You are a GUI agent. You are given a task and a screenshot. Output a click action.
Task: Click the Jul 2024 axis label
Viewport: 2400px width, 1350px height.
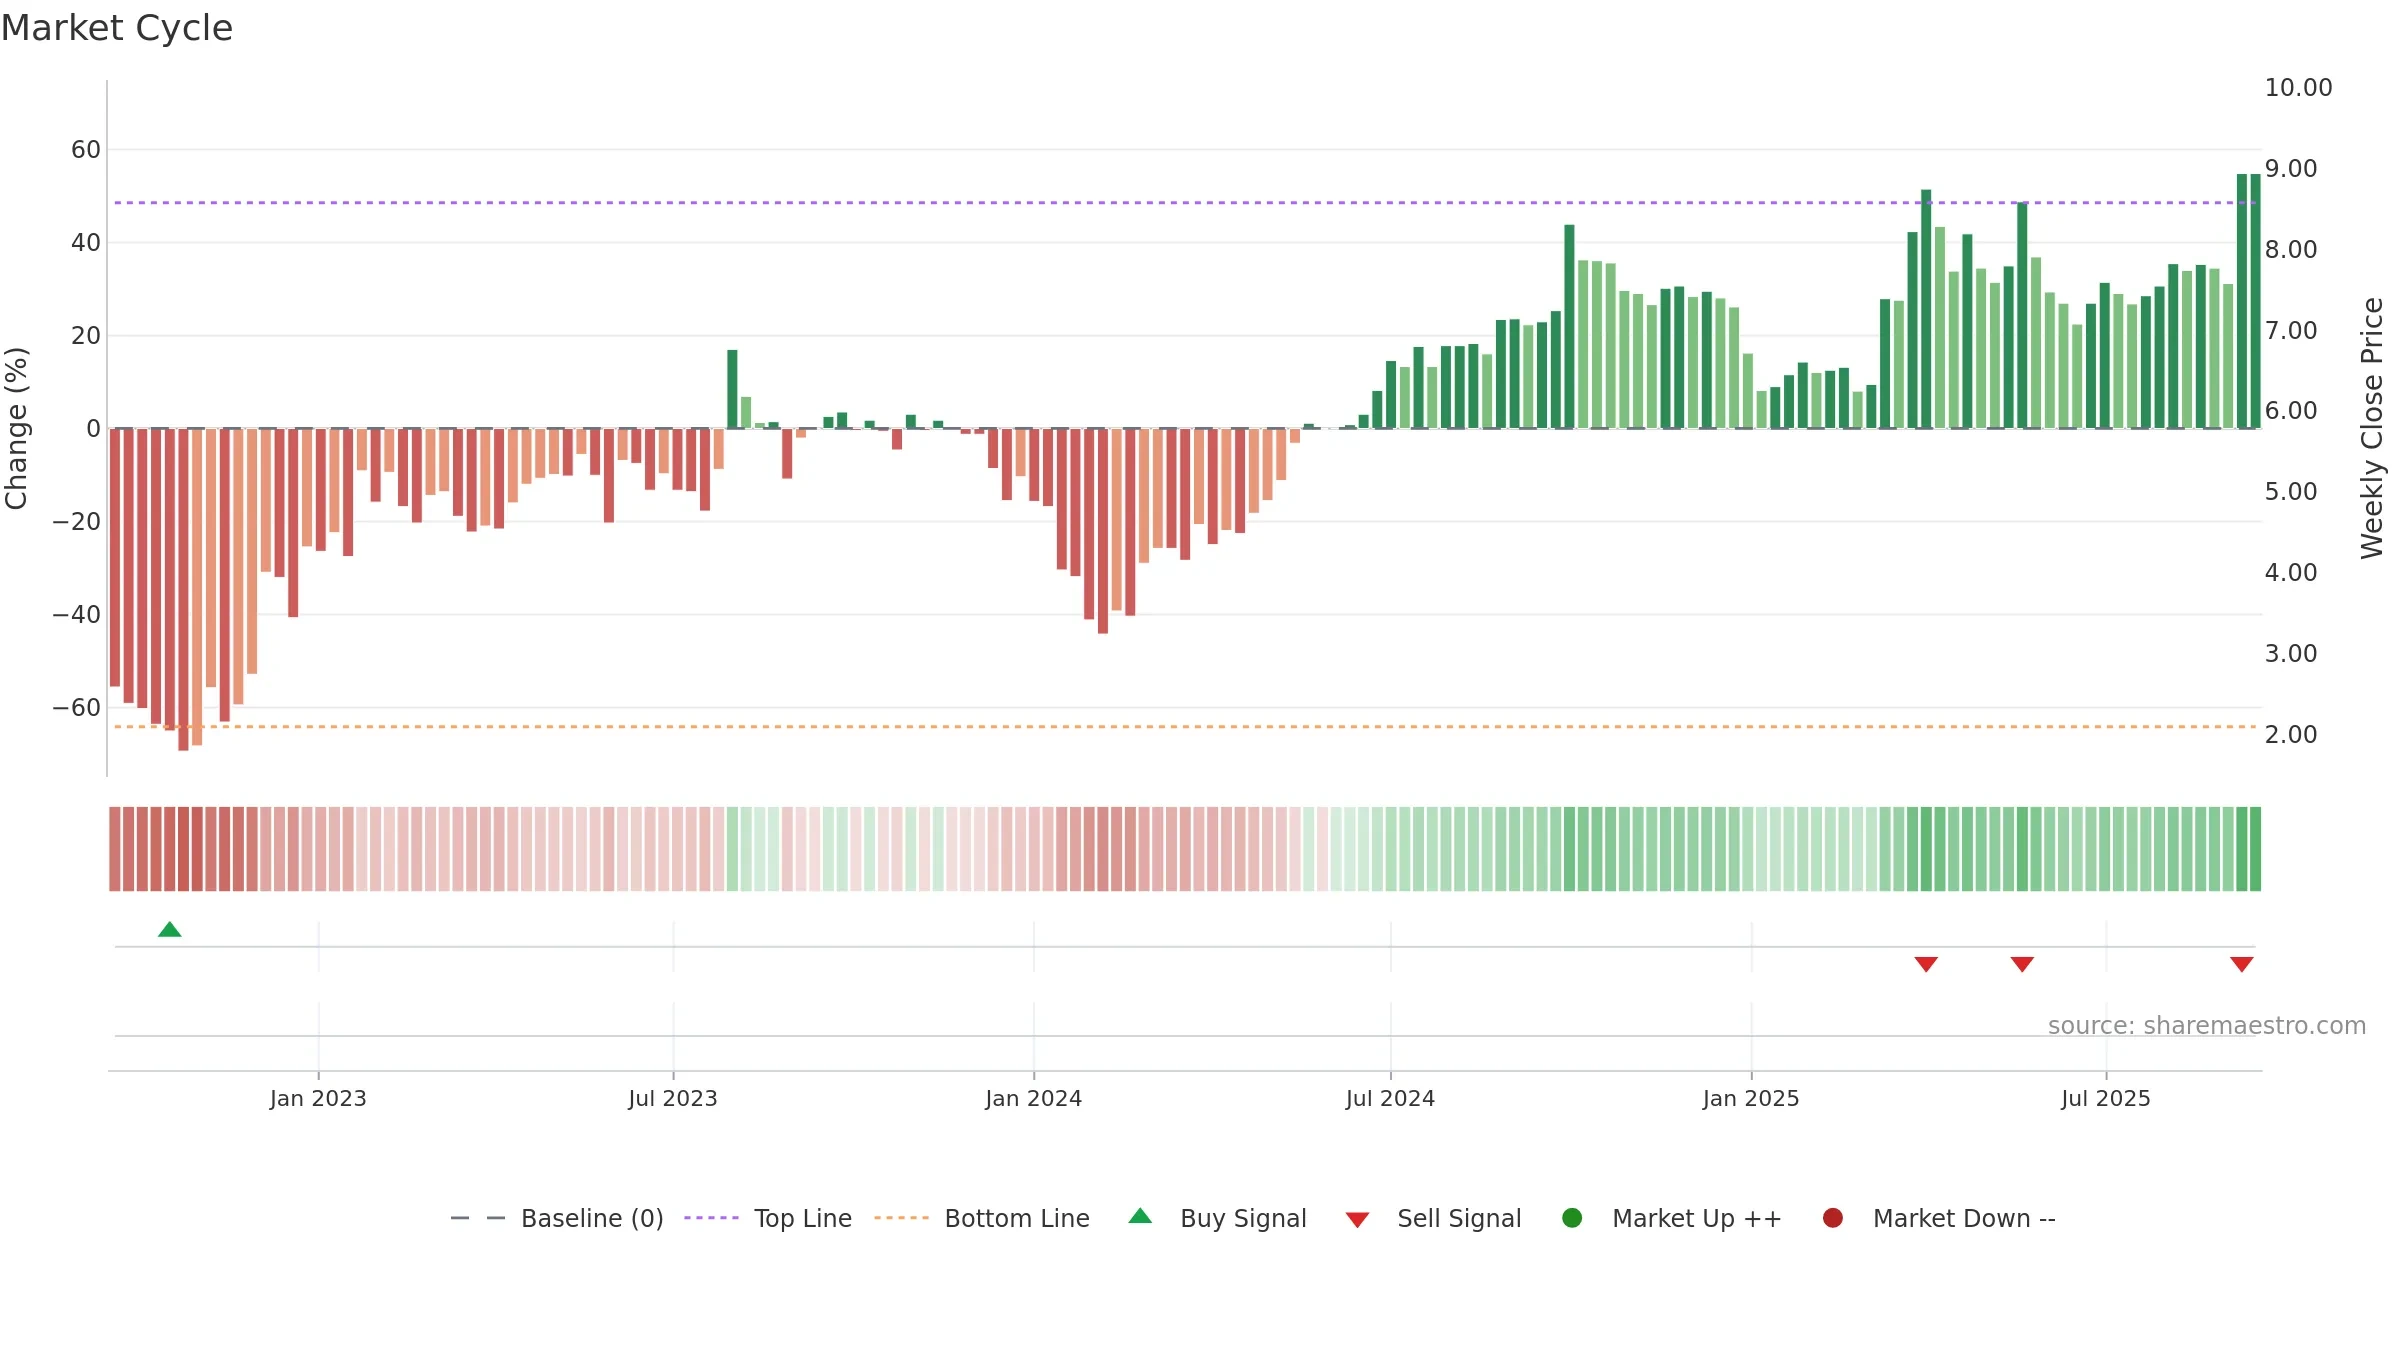1390,1098
